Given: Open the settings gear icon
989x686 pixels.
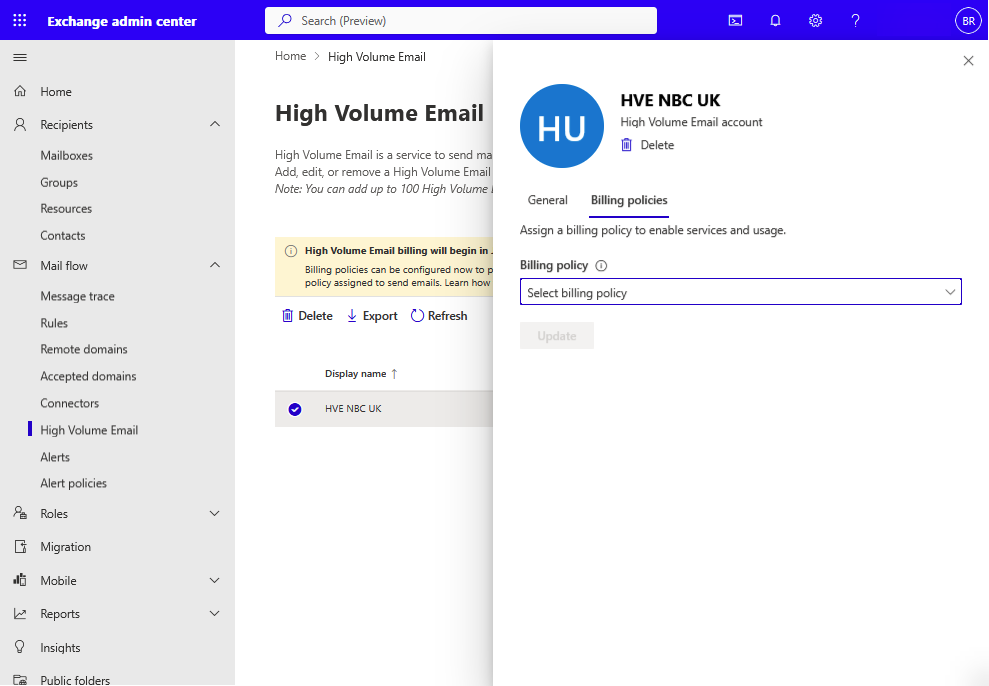Looking at the screenshot, I should coord(815,20).
